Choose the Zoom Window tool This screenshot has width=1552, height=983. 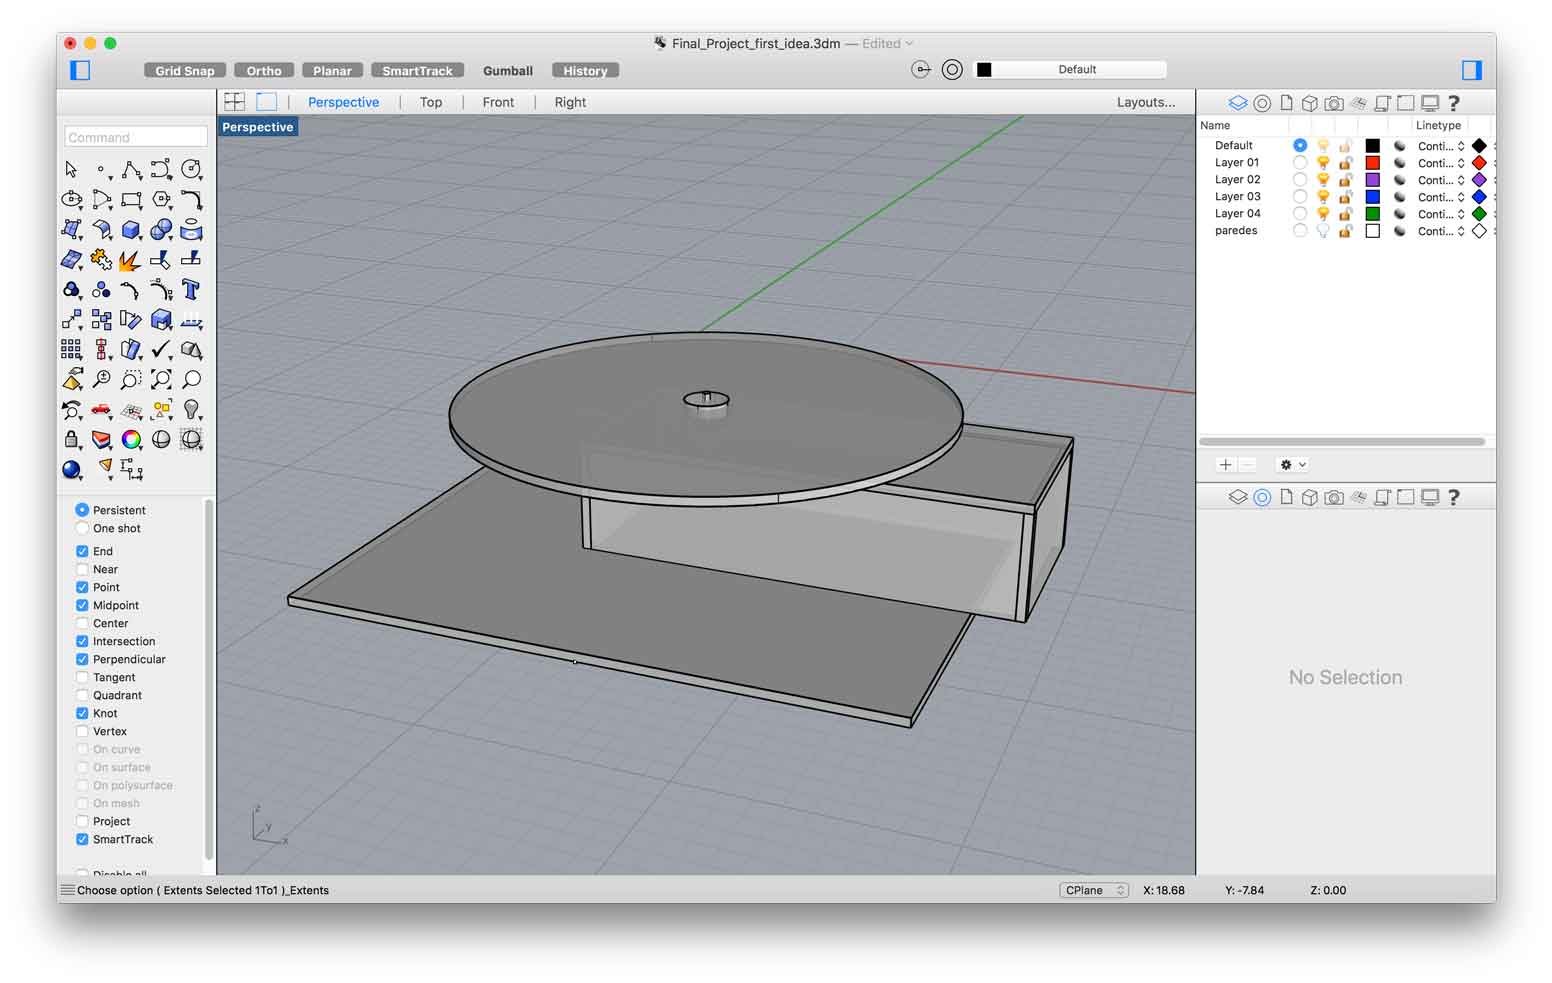pyautogui.click(x=131, y=379)
